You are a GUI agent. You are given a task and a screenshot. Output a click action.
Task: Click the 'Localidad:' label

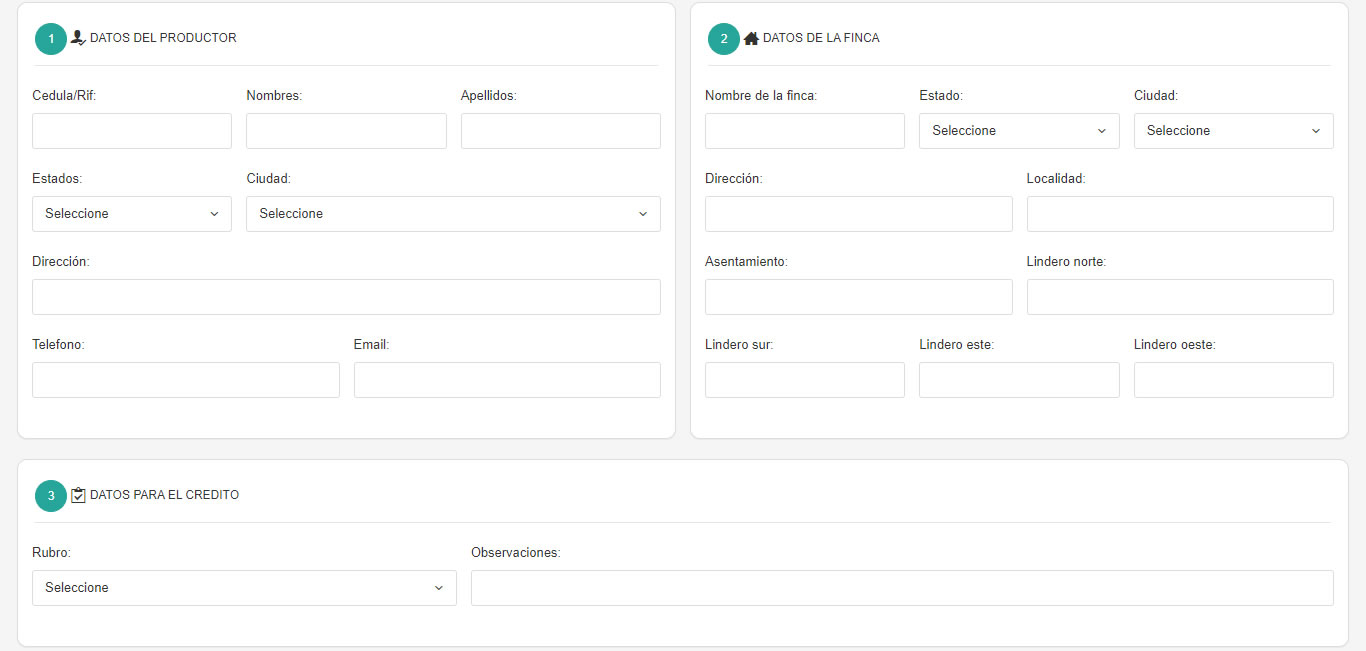pos(1056,179)
